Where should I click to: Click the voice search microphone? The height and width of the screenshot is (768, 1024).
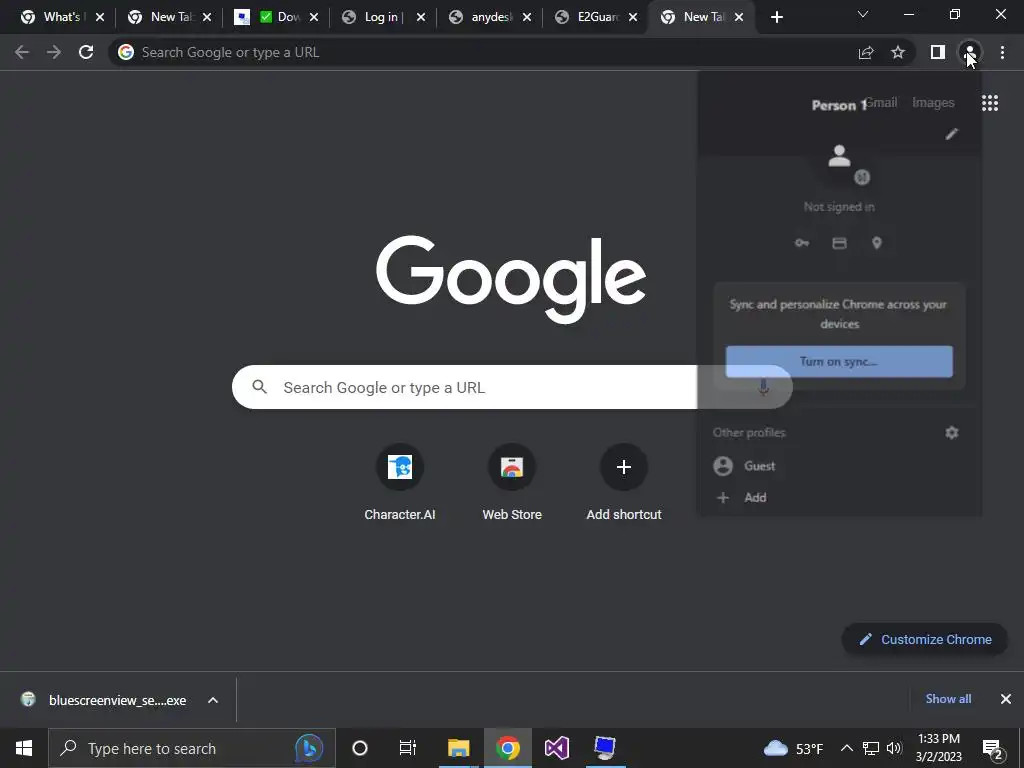pyautogui.click(x=763, y=387)
